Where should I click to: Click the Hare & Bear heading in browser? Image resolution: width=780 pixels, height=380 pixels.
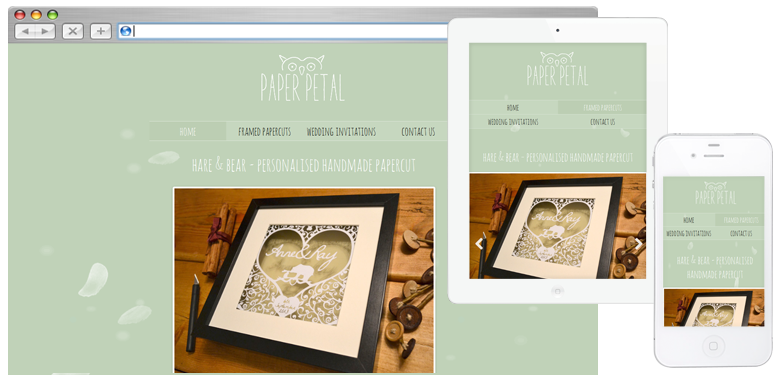(303, 165)
